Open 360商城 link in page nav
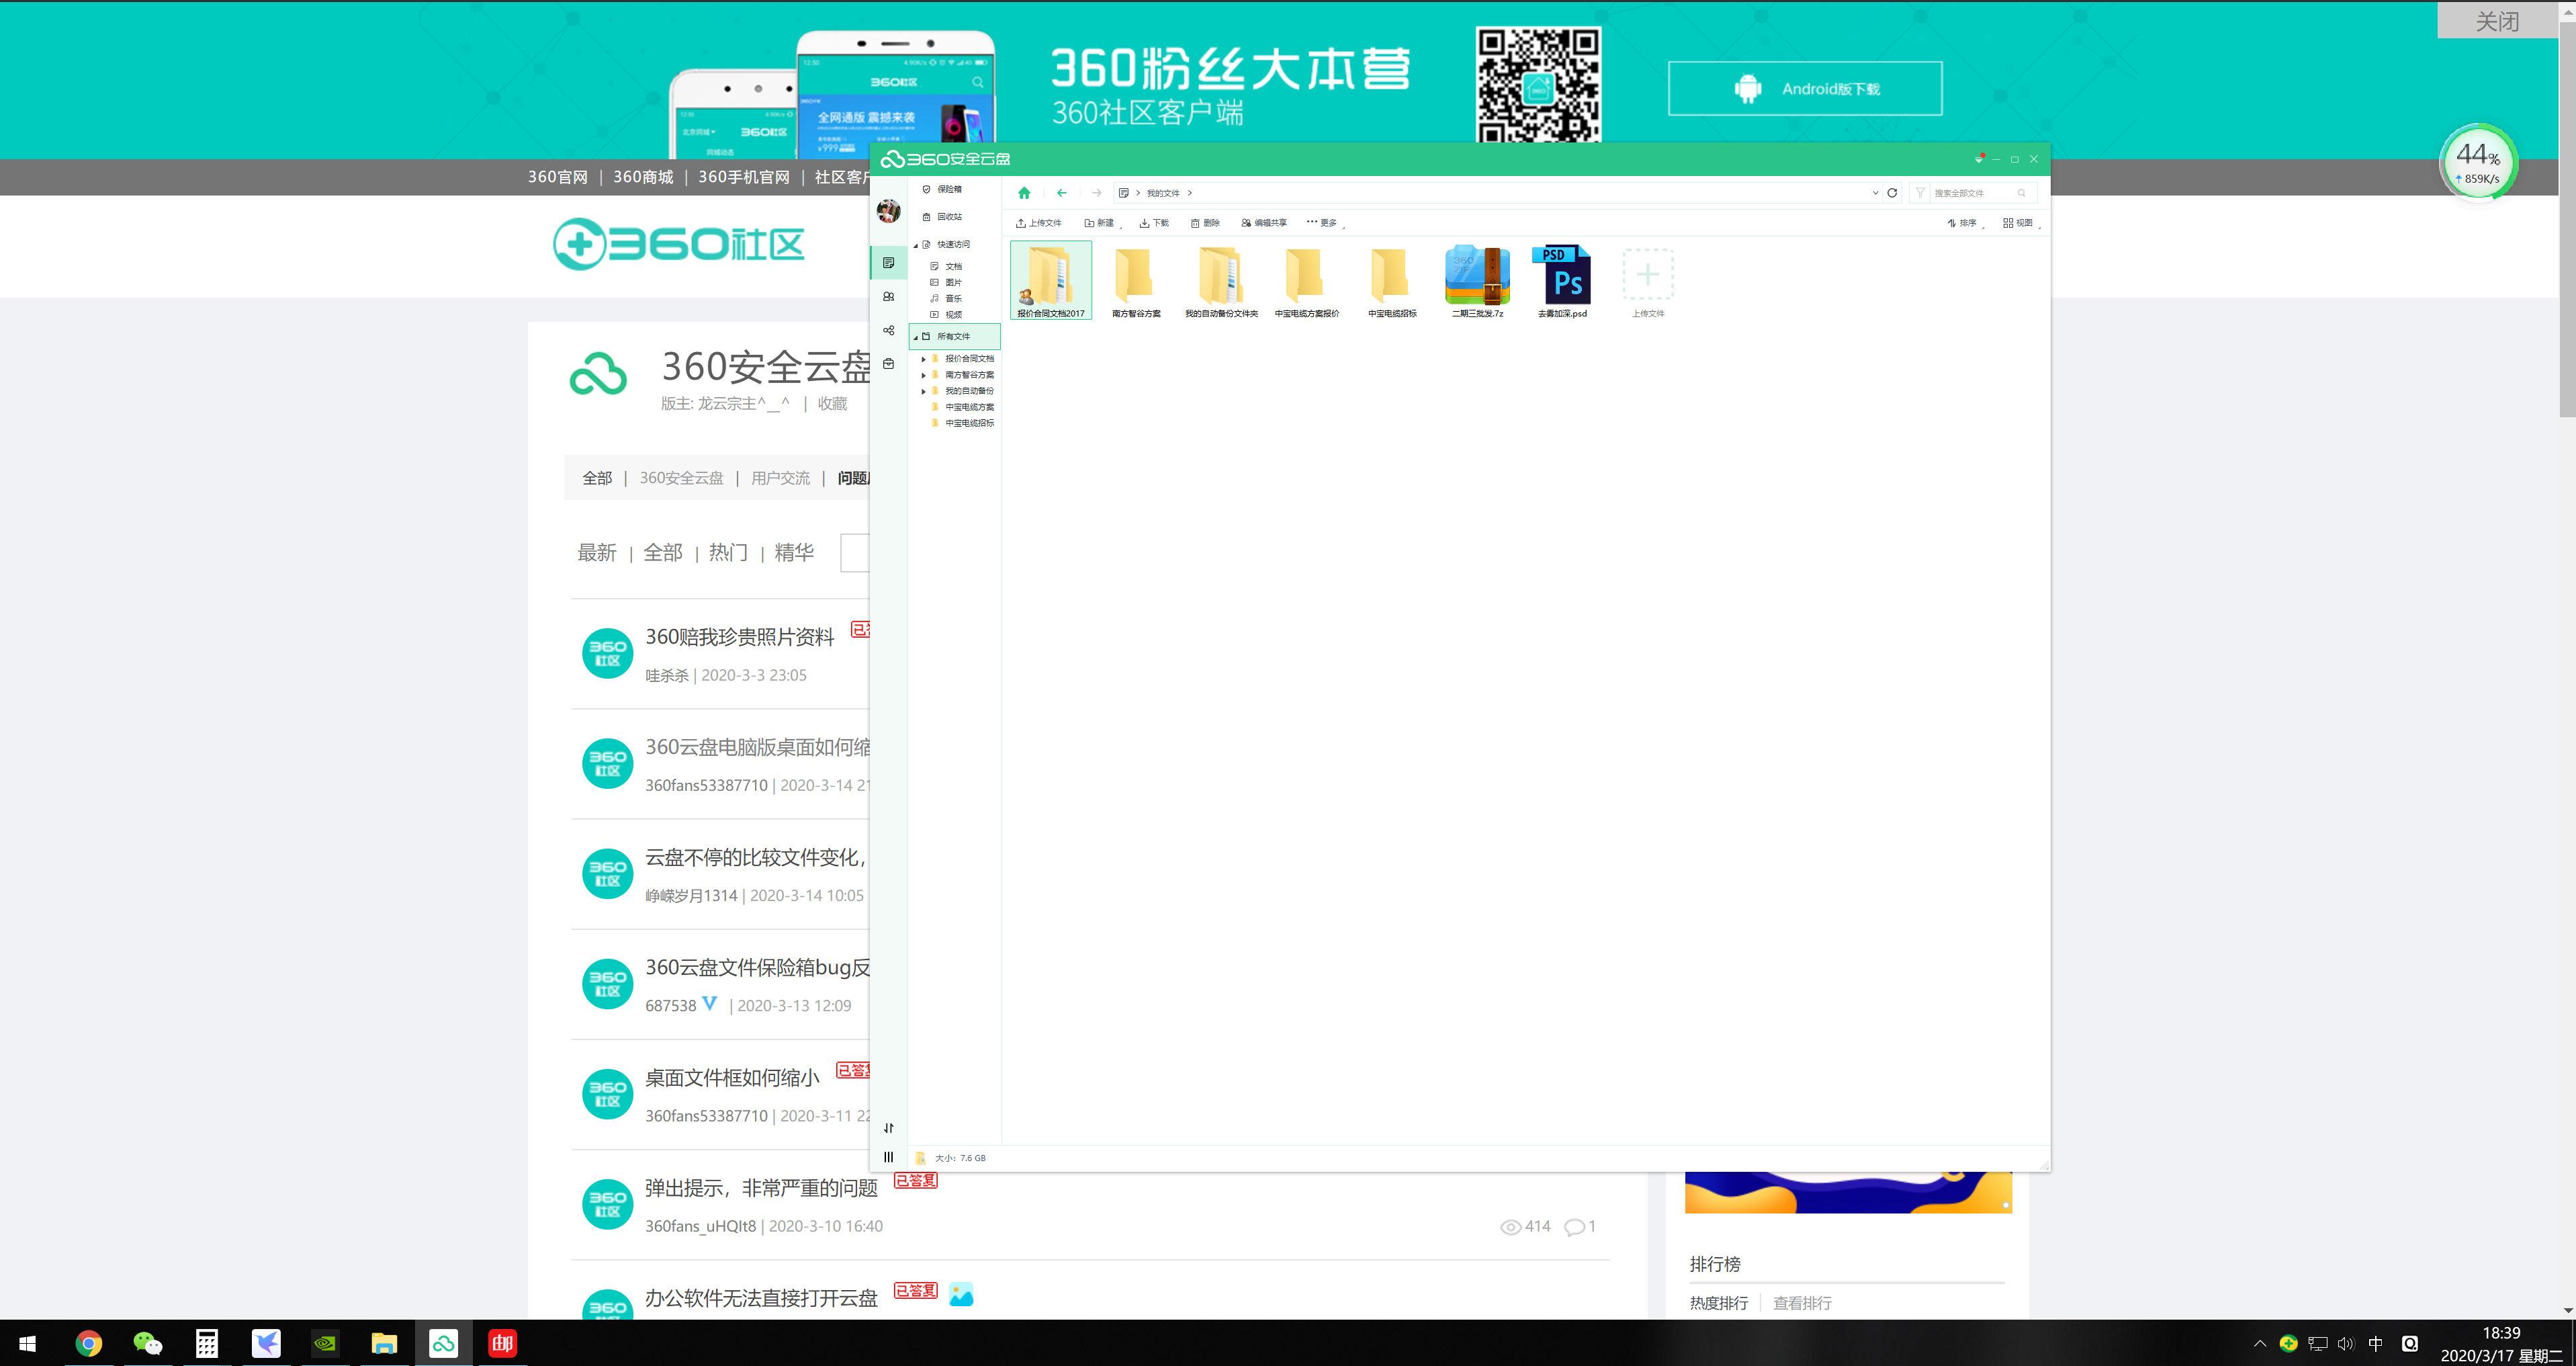Image resolution: width=2576 pixels, height=1366 pixels. pyautogui.click(x=643, y=177)
